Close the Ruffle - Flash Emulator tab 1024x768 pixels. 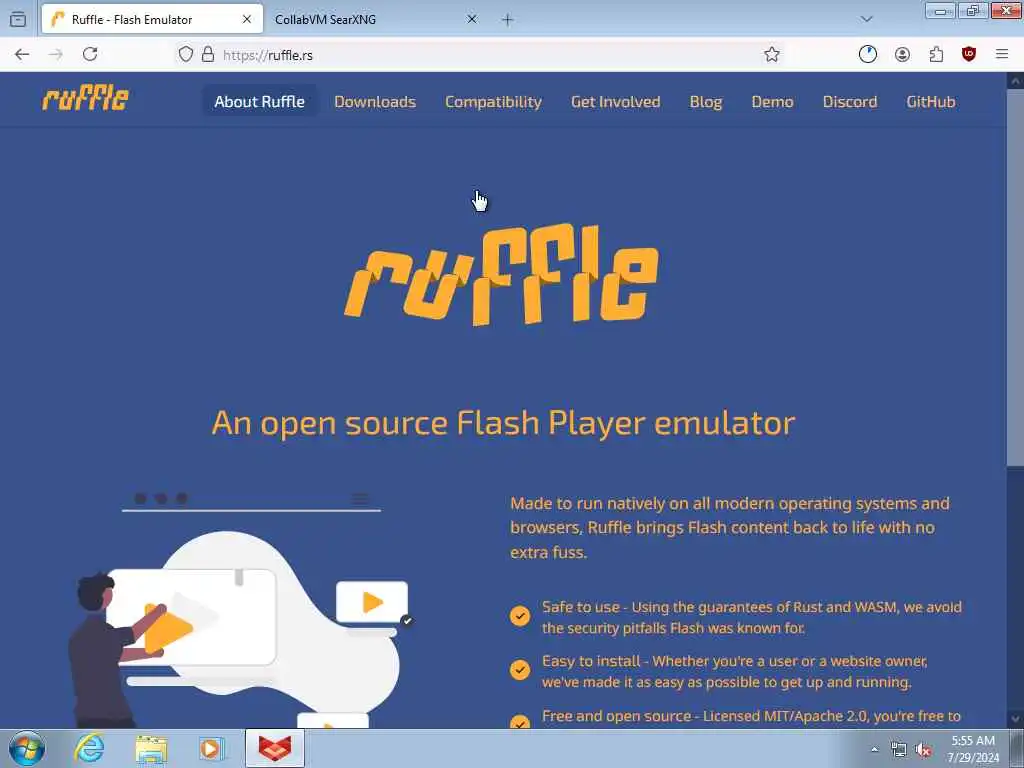pyautogui.click(x=247, y=20)
